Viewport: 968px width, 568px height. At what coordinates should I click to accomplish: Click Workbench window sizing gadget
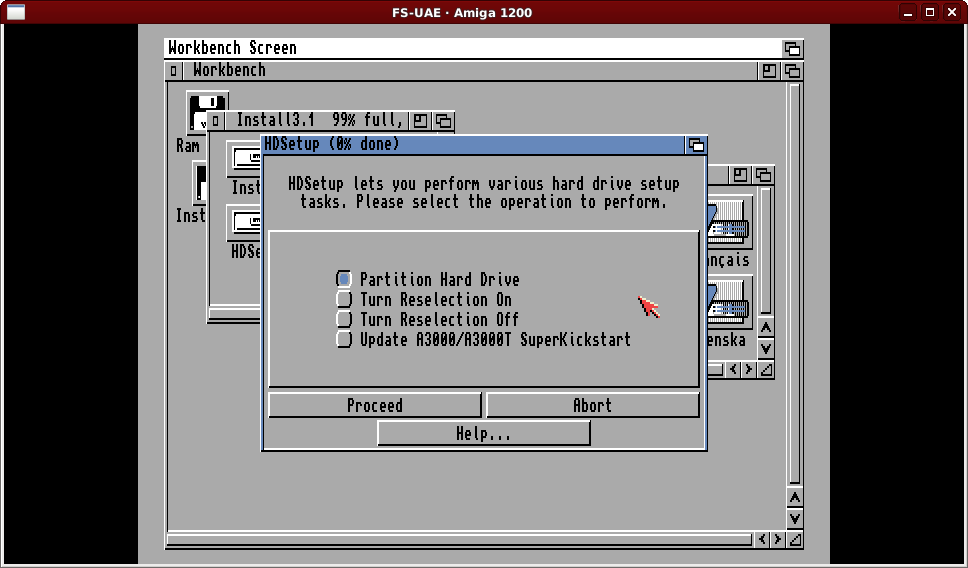click(795, 540)
